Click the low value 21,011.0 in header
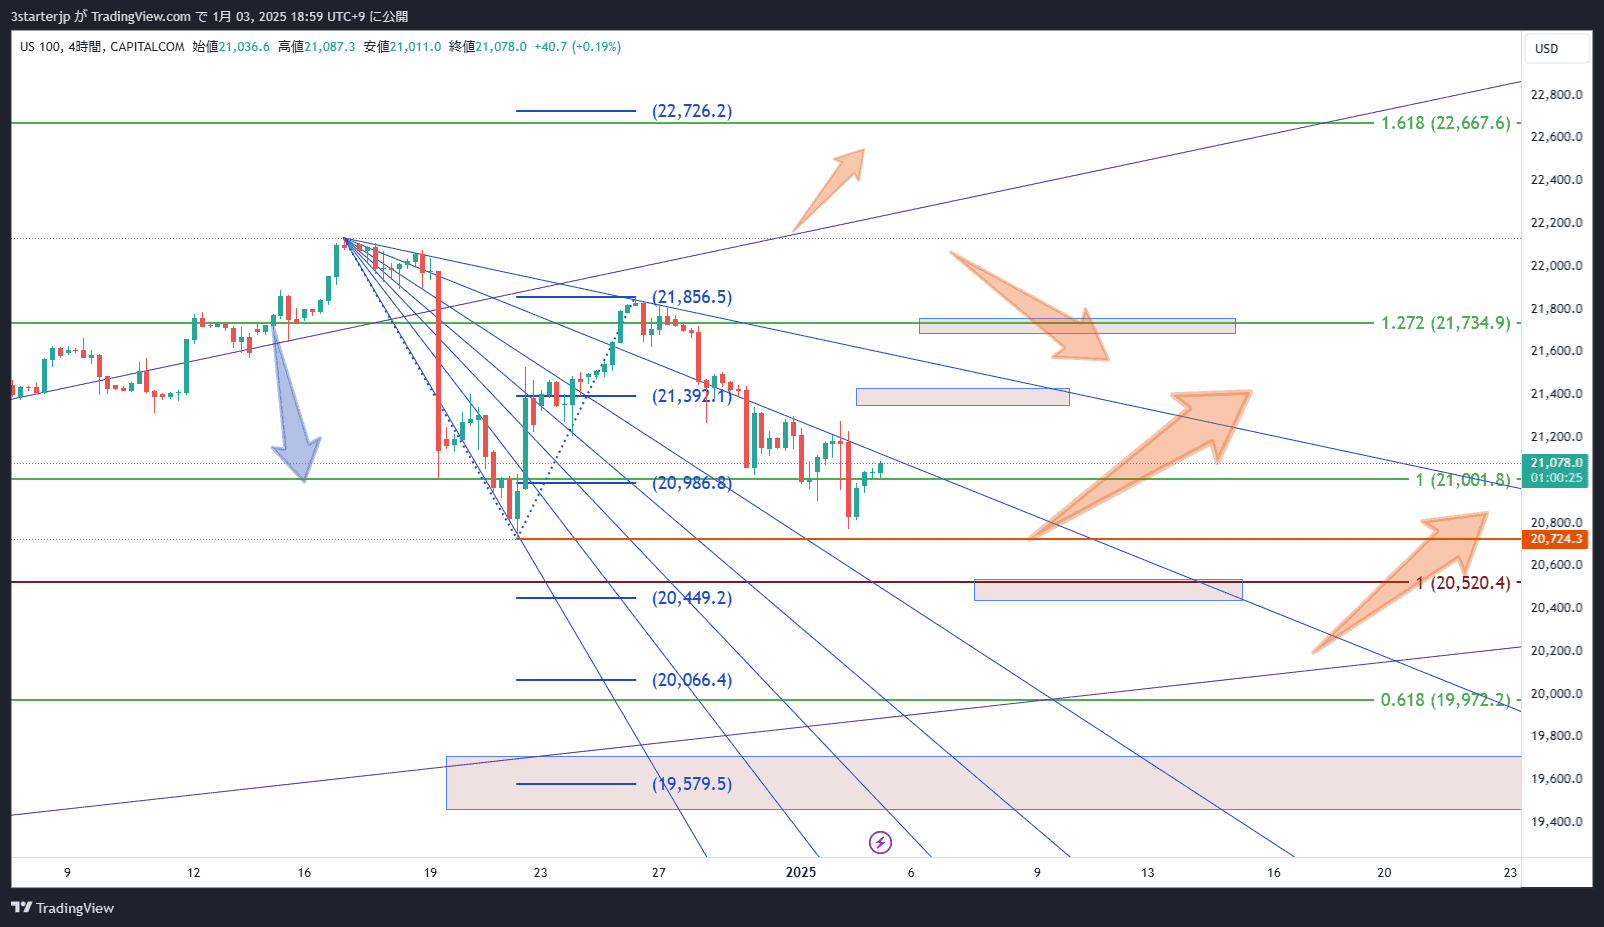This screenshot has width=1604, height=927. pyautogui.click(x=415, y=47)
